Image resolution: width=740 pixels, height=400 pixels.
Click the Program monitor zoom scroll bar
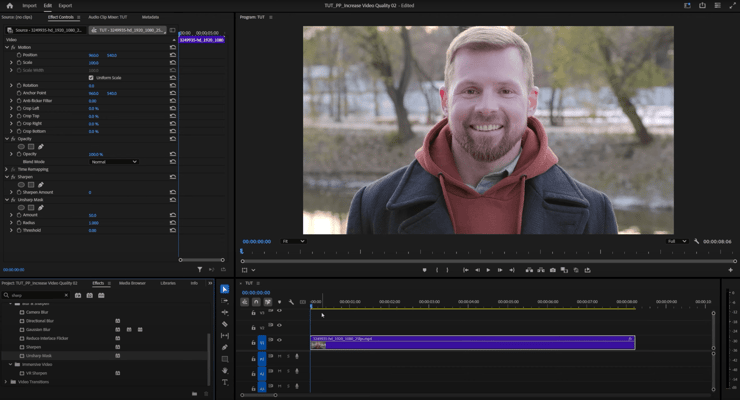click(488, 261)
